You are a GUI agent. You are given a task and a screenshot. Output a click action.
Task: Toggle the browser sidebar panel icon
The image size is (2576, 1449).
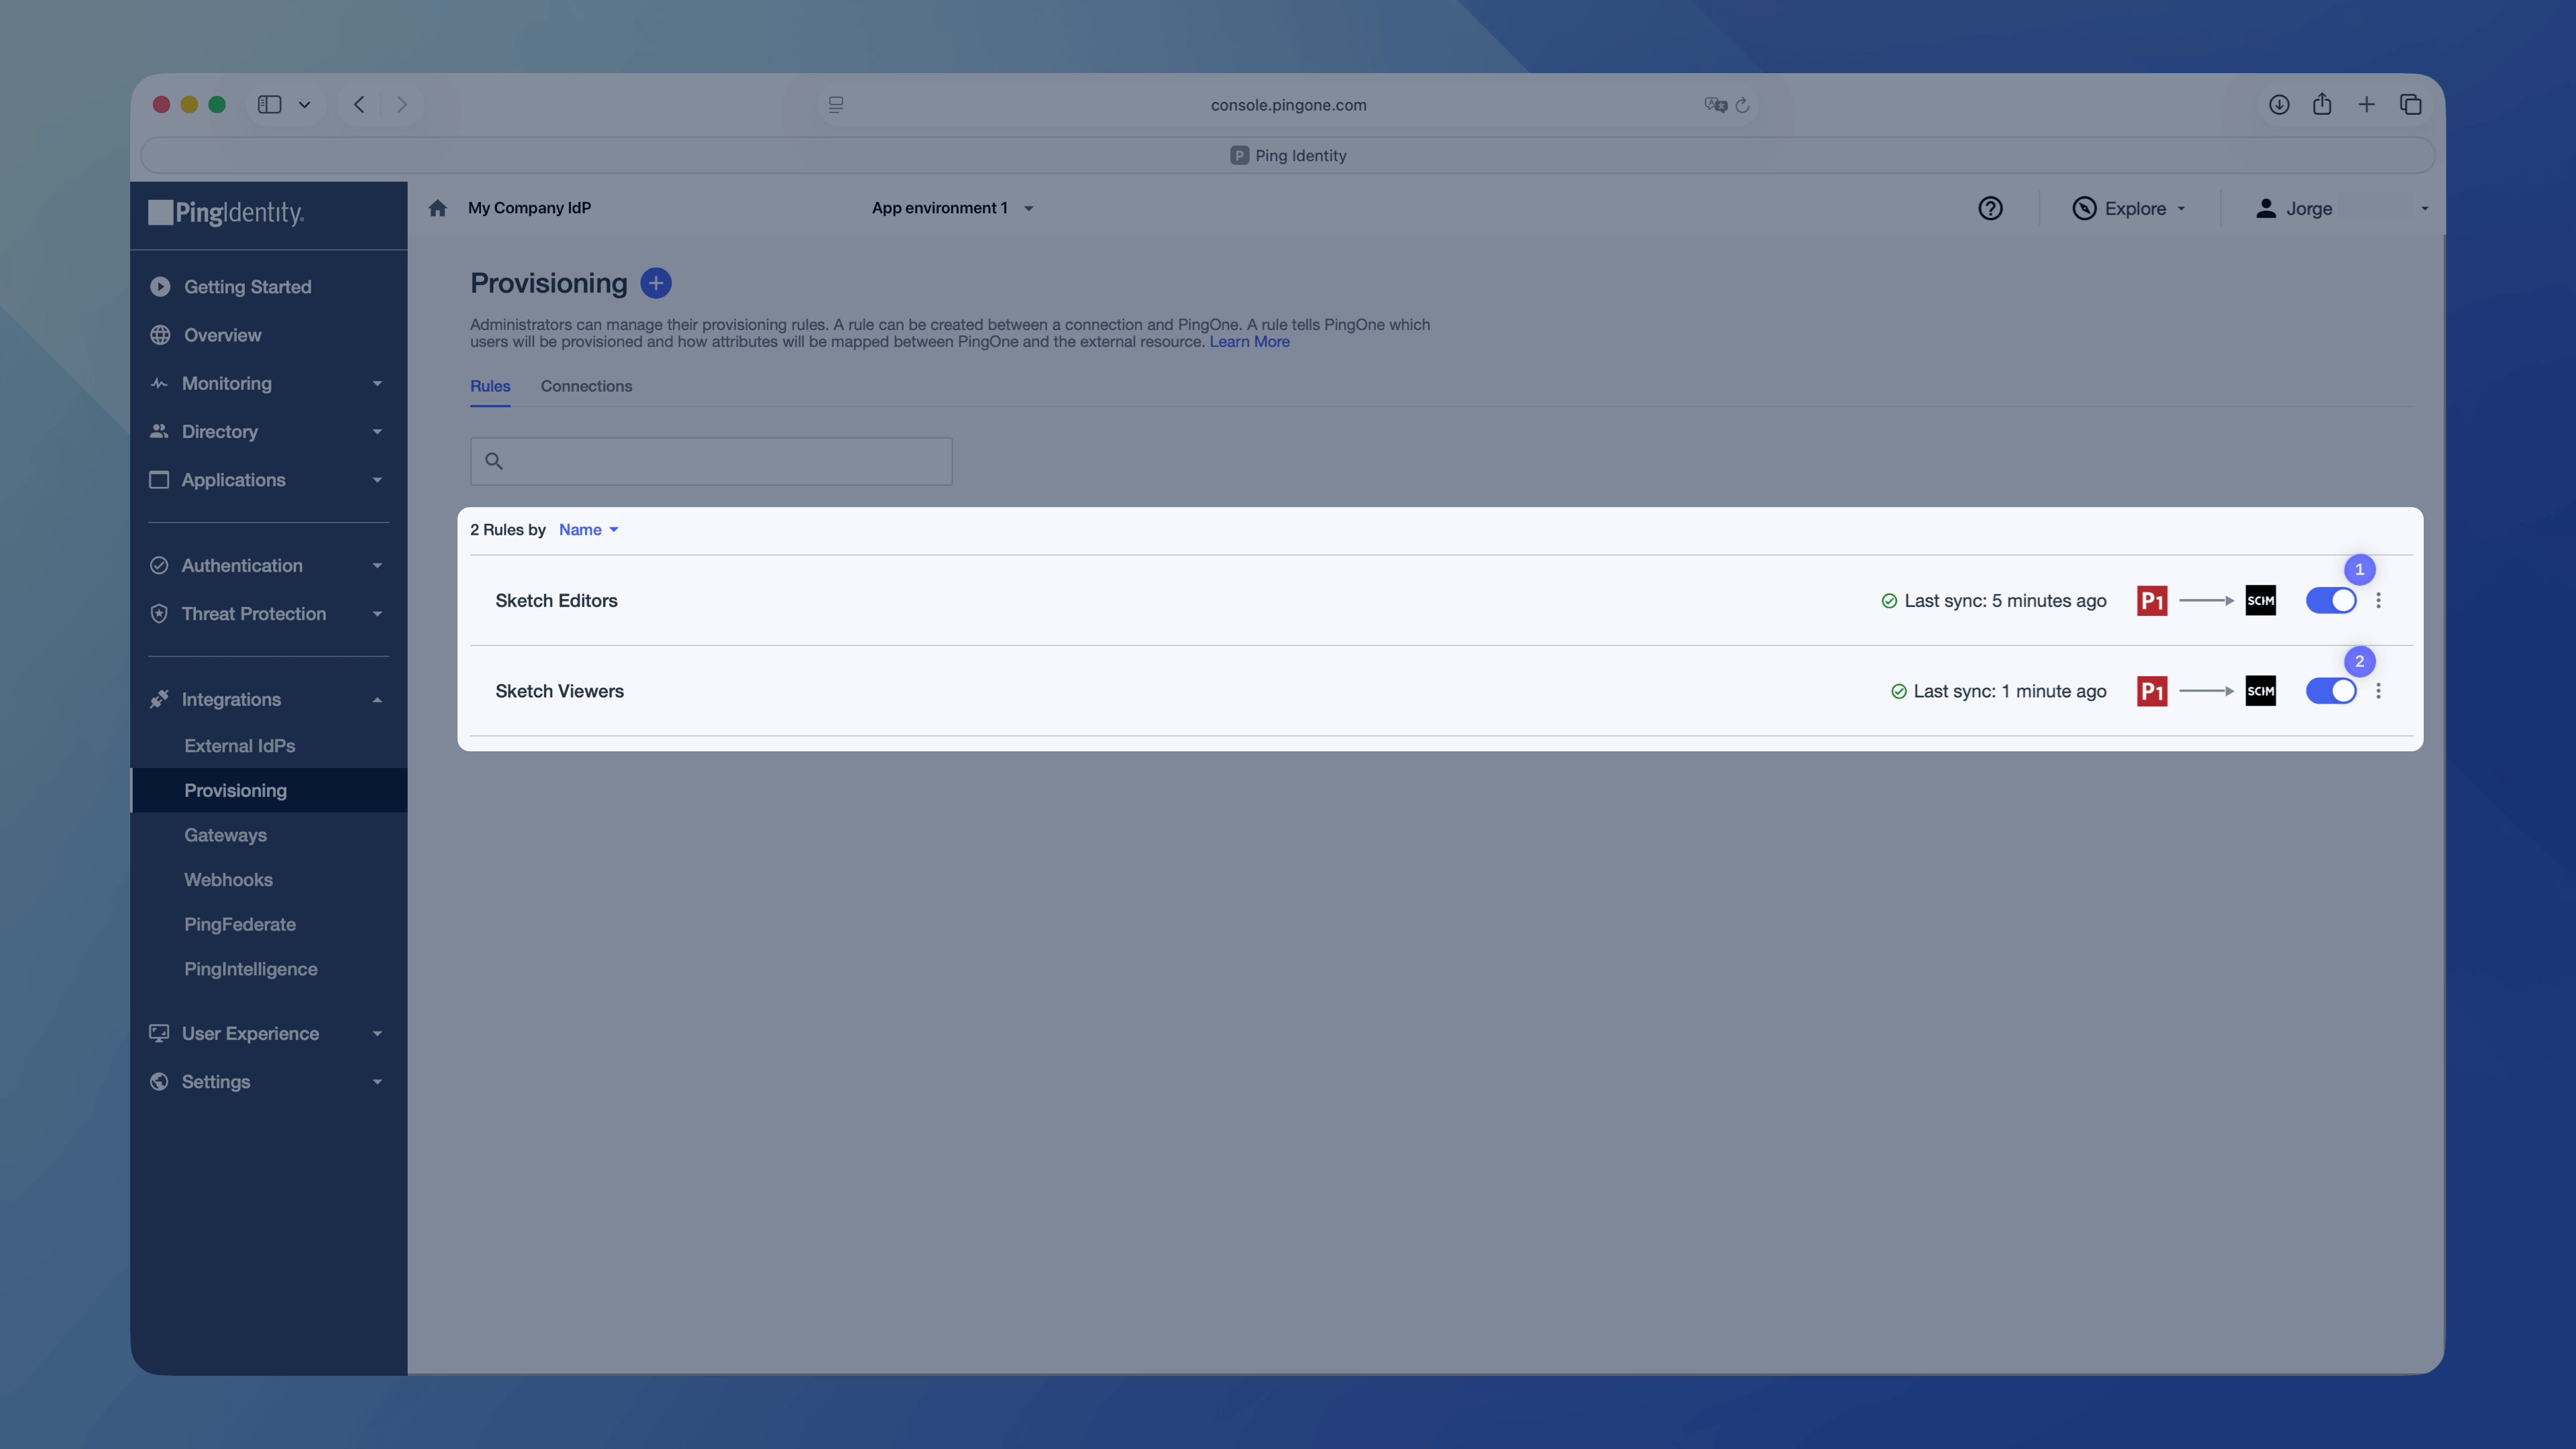pyautogui.click(x=269, y=104)
